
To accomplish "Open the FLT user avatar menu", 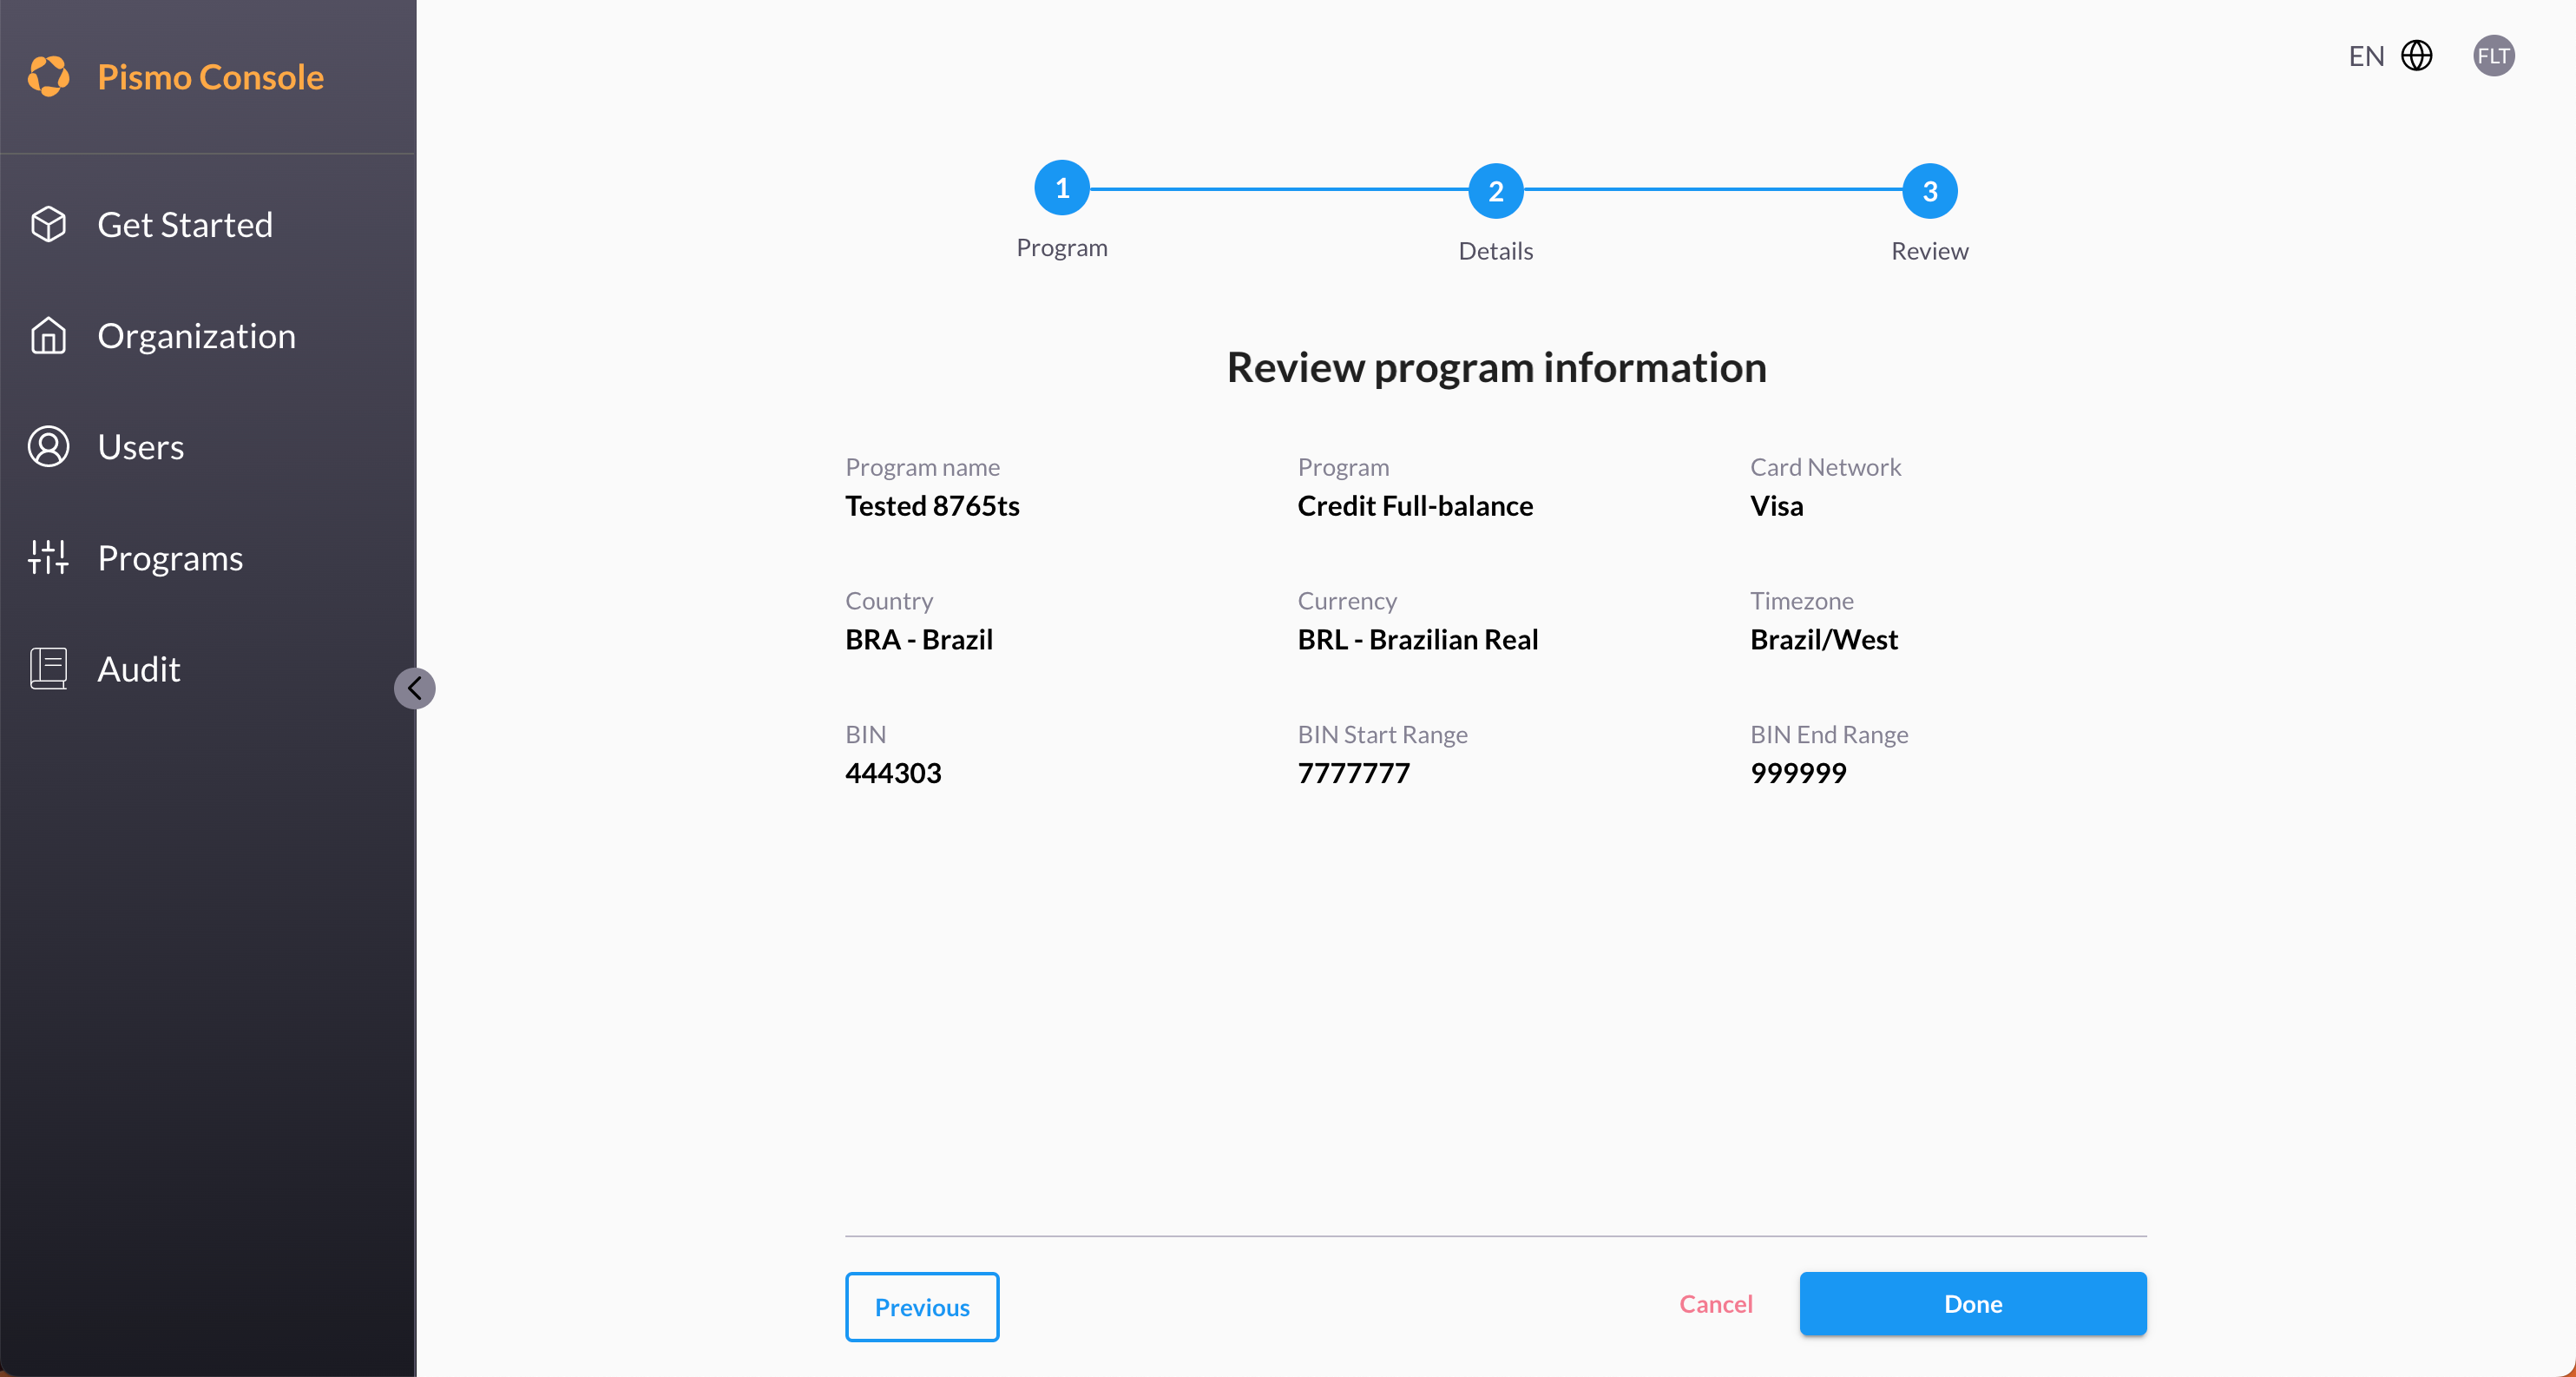I will [x=2493, y=56].
